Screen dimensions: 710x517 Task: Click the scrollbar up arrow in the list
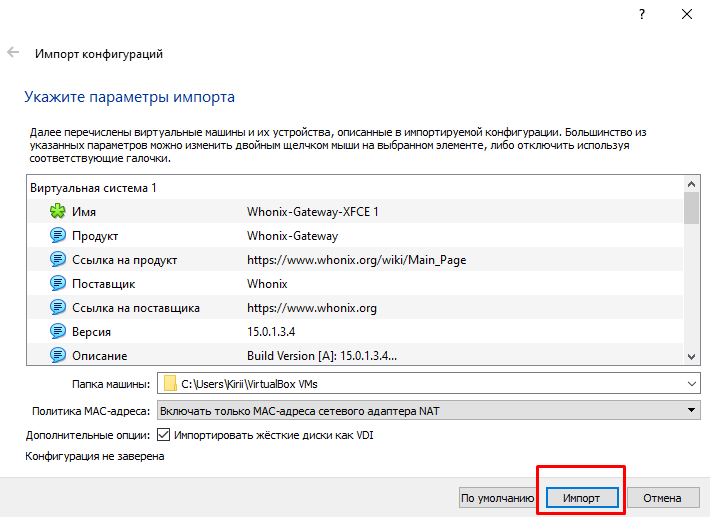click(691, 184)
